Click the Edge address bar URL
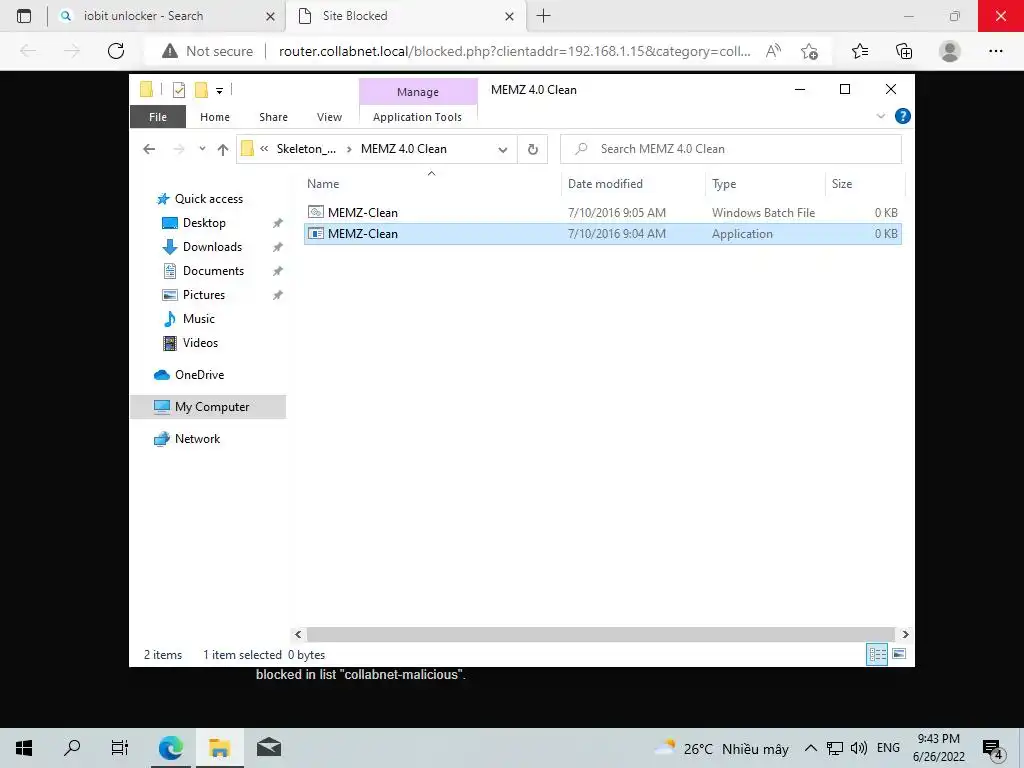This screenshot has height=768, width=1024. pyautogui.click(x=515, y=51)
